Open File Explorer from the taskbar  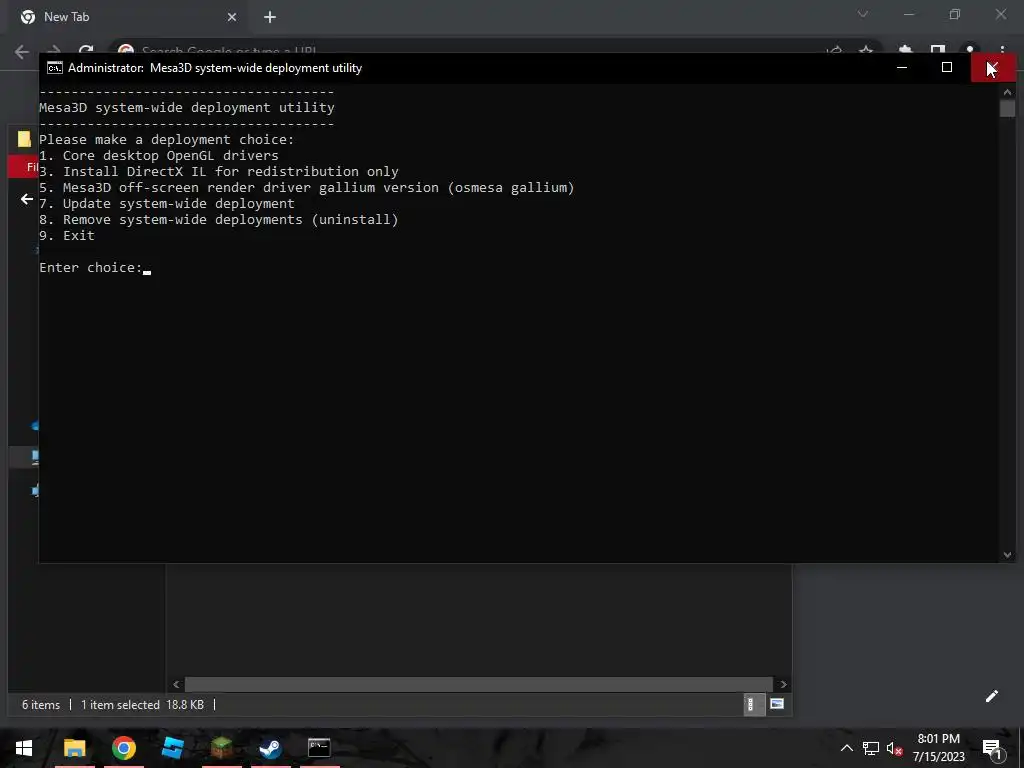tap(74, 748)
